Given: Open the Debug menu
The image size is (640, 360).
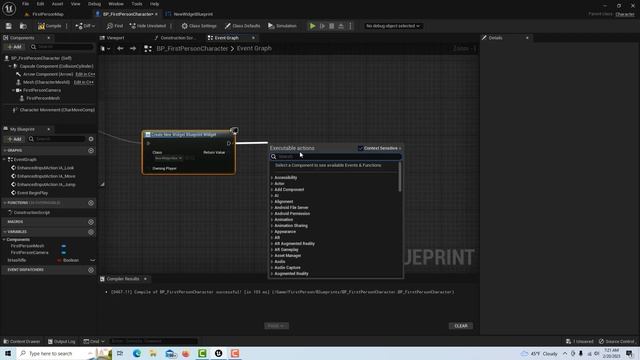Looking at the screenshot, I should [x=94, y=4].
